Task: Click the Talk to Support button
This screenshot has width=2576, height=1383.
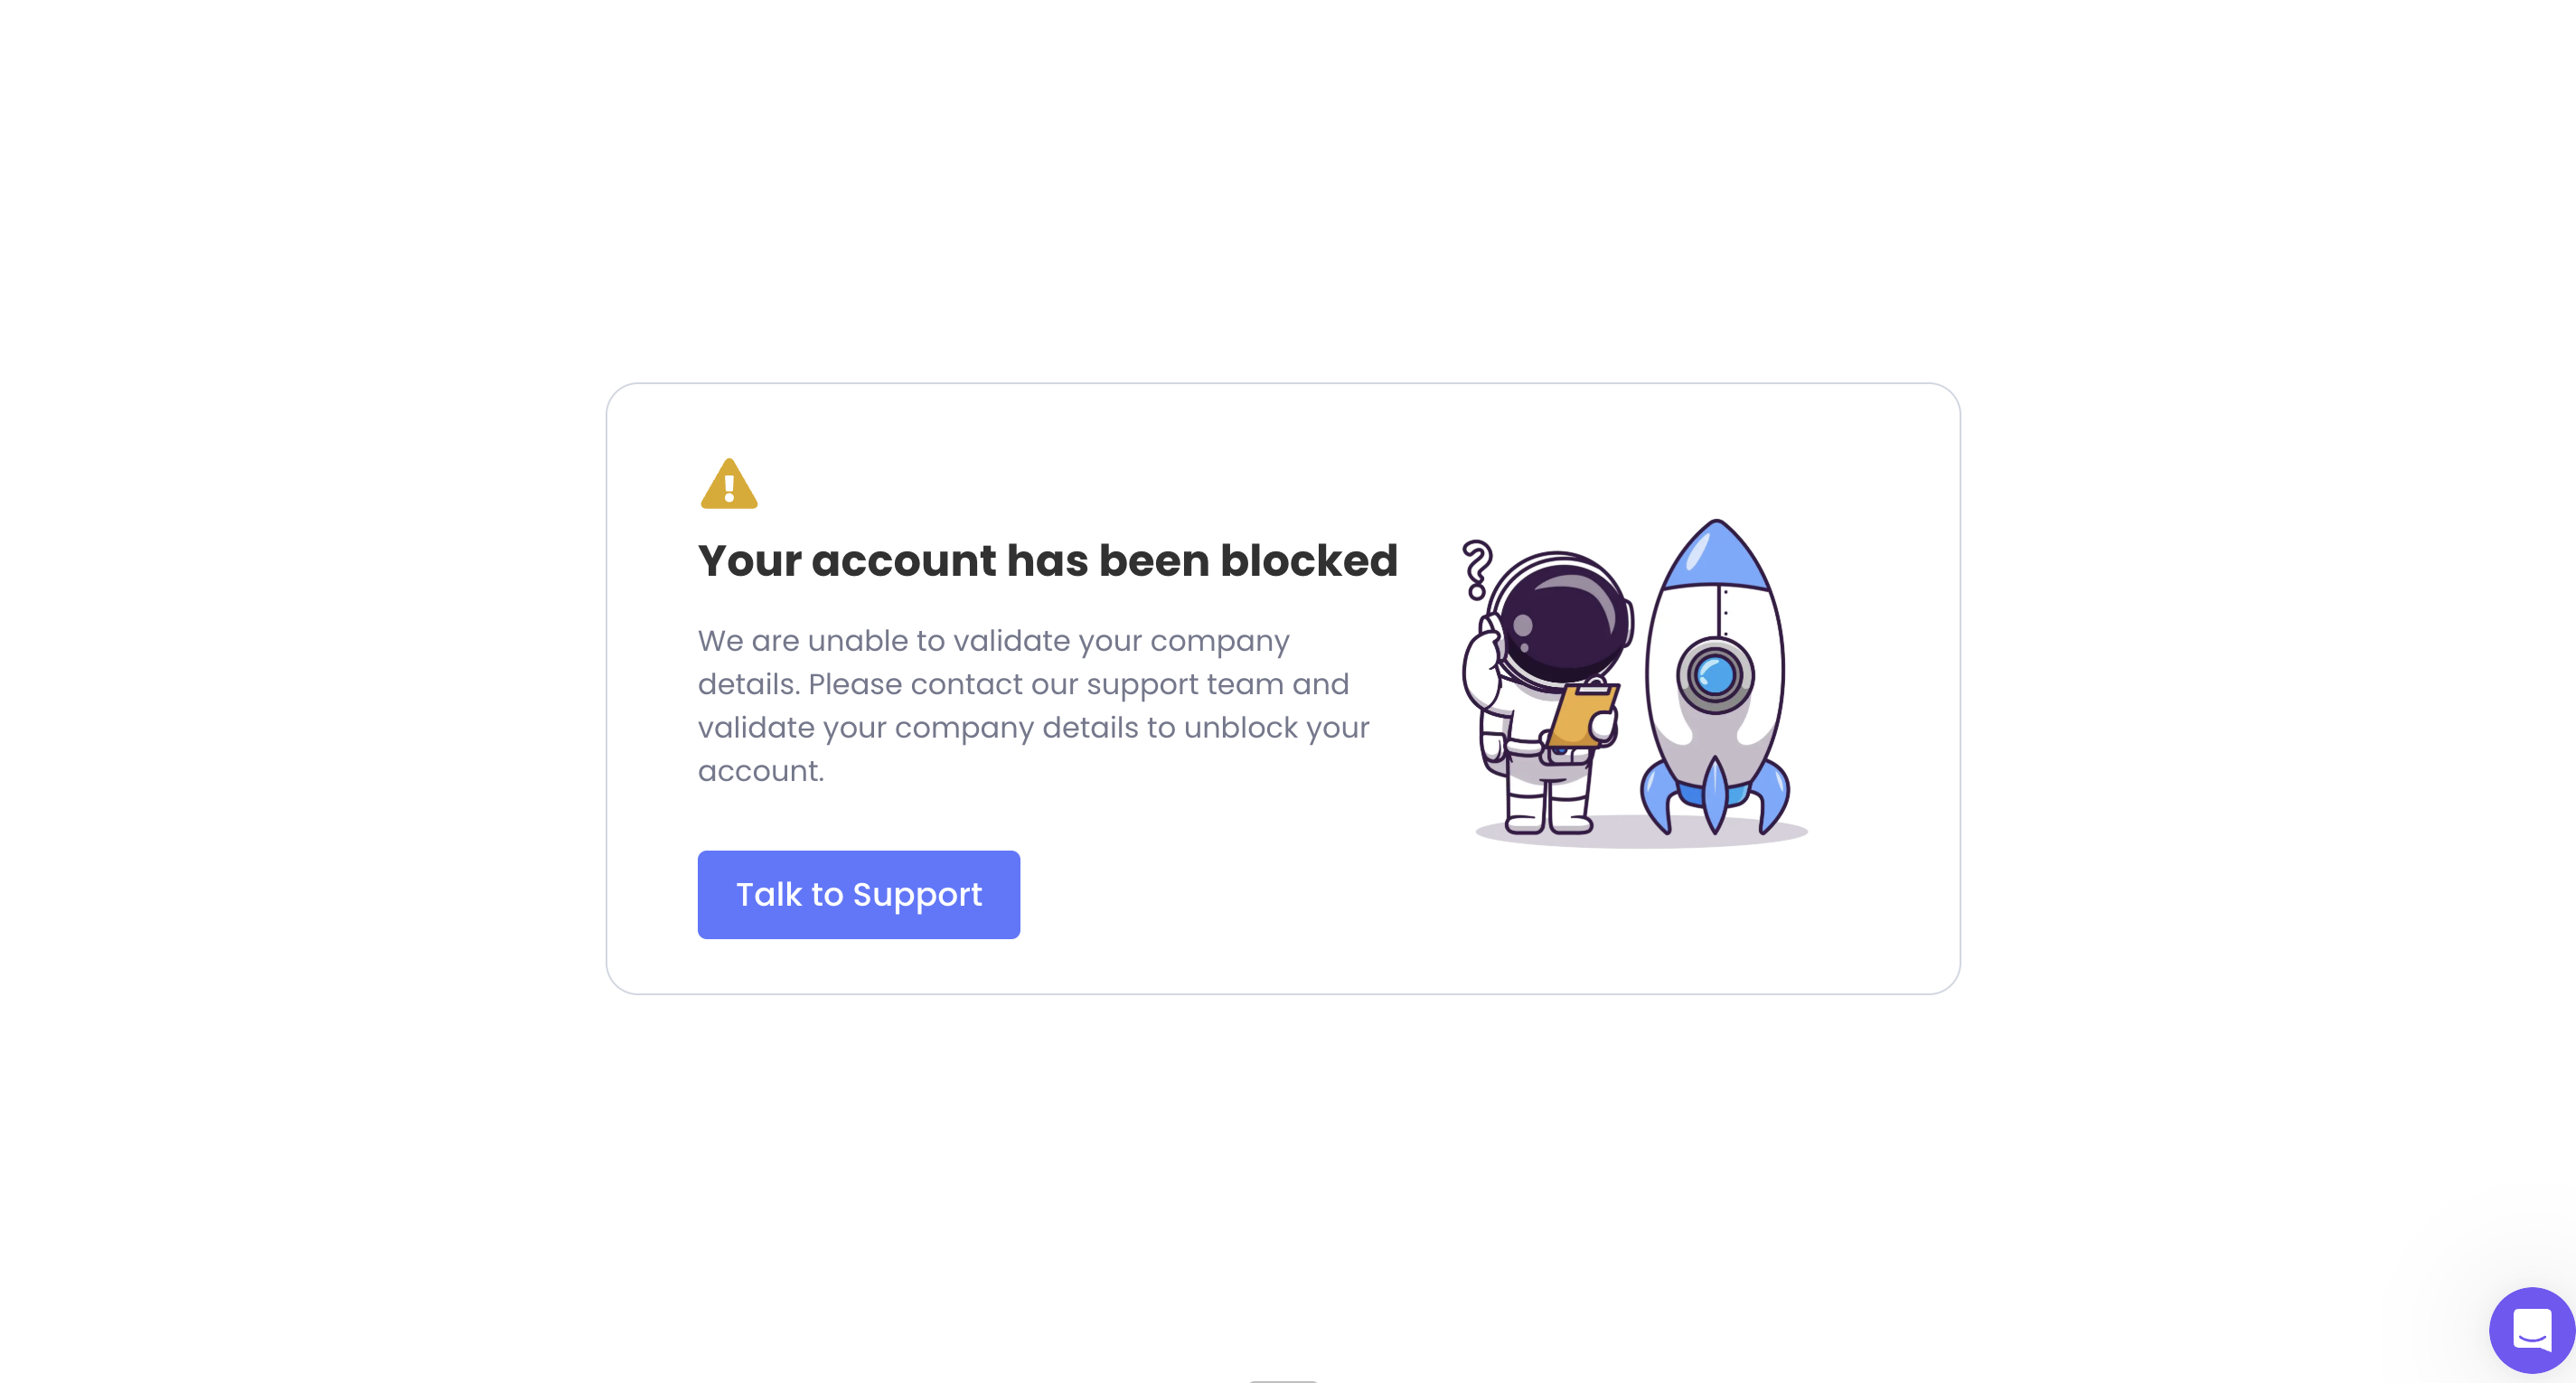Action: pos(858,894)
